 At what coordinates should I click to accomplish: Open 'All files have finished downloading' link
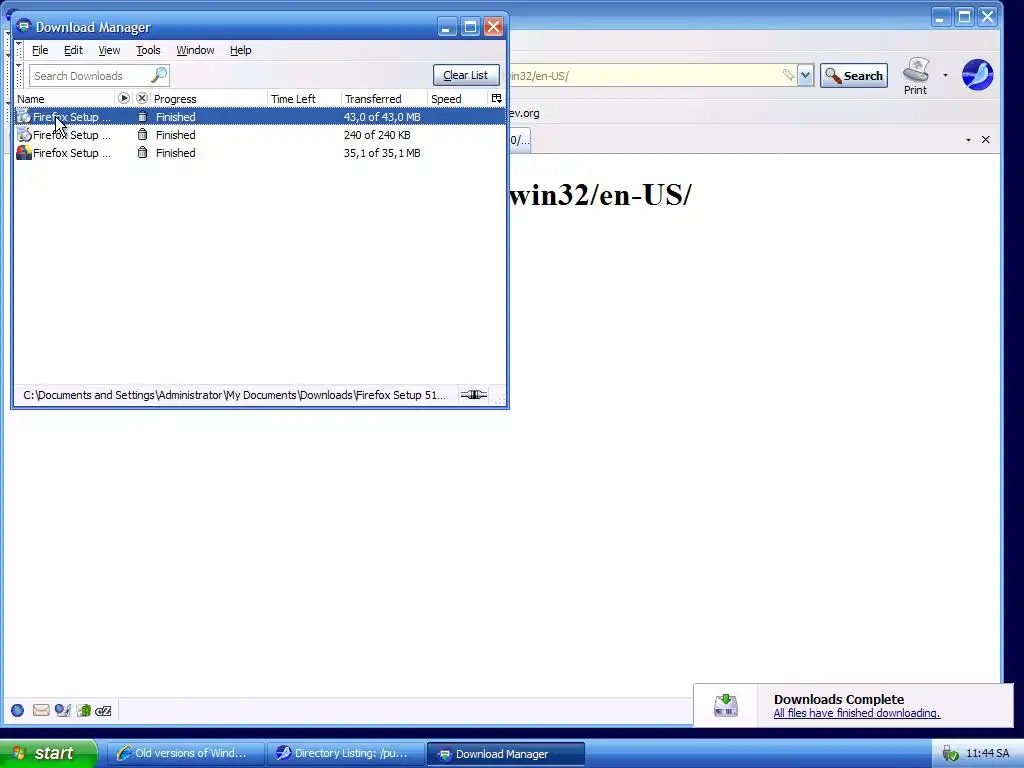[856, 713]
